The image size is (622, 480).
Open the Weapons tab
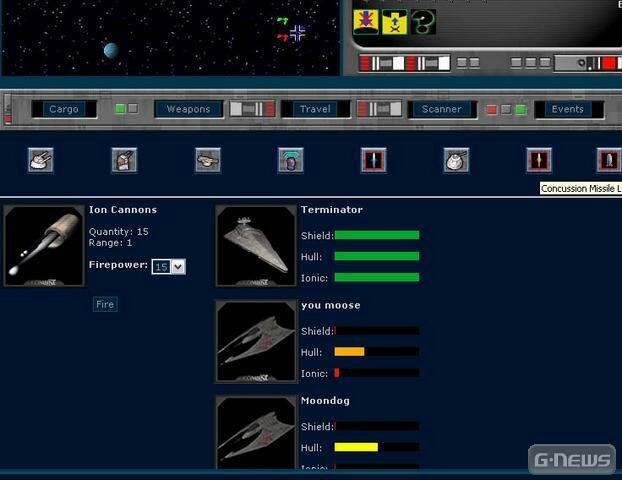pyautogui.click(x=188, y=109)
